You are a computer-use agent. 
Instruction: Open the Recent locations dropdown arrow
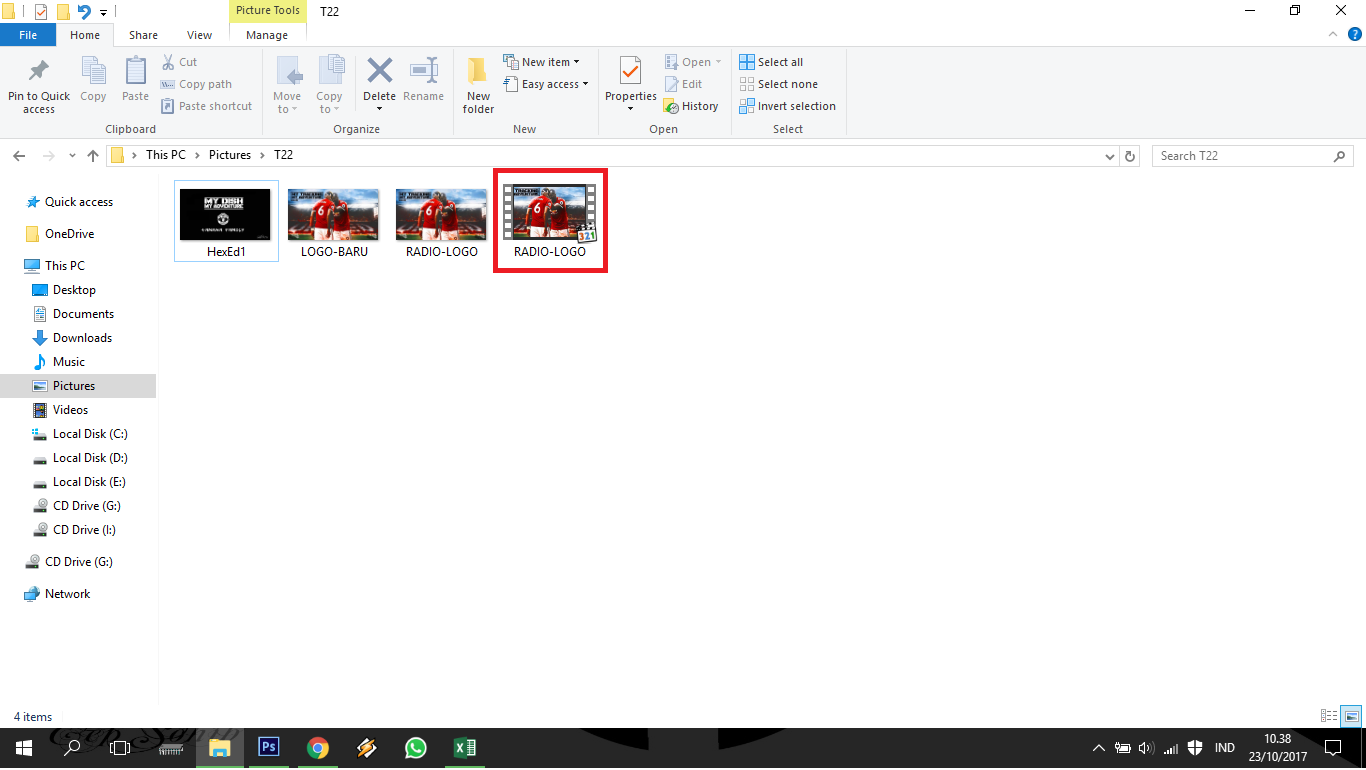pyautogui.click(x=72, y=156)
